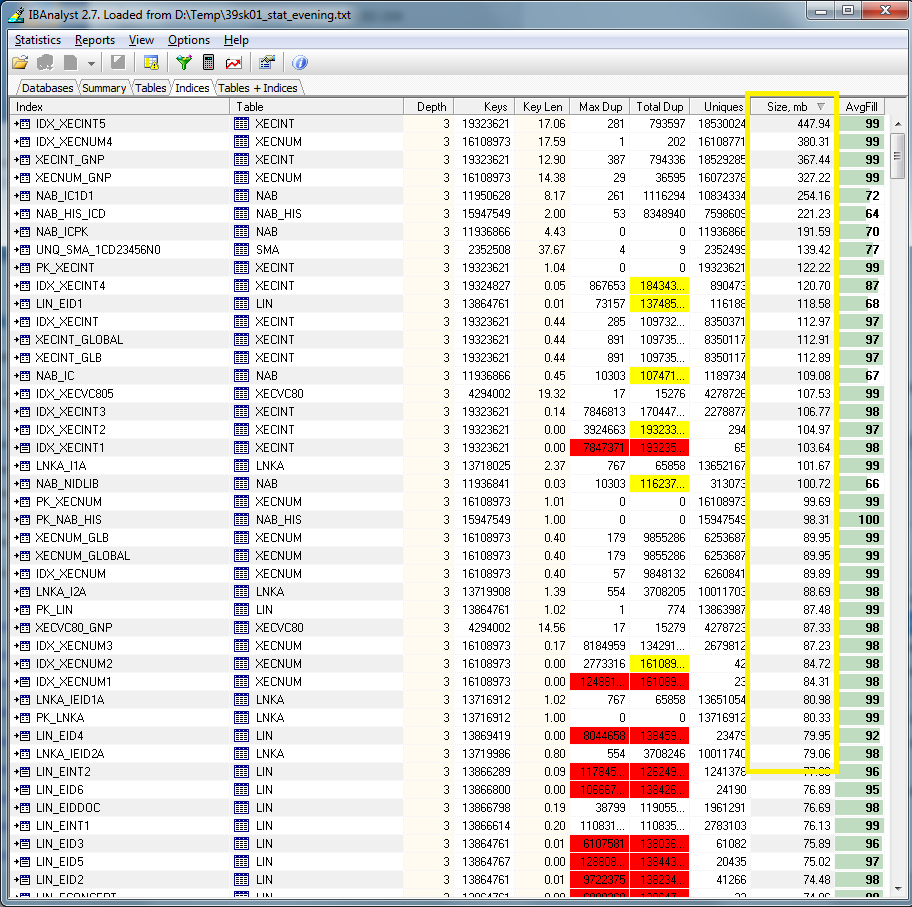Open the options icon beside the chart
This screenshot has height=907, width=912.
(x=267, y=63)
